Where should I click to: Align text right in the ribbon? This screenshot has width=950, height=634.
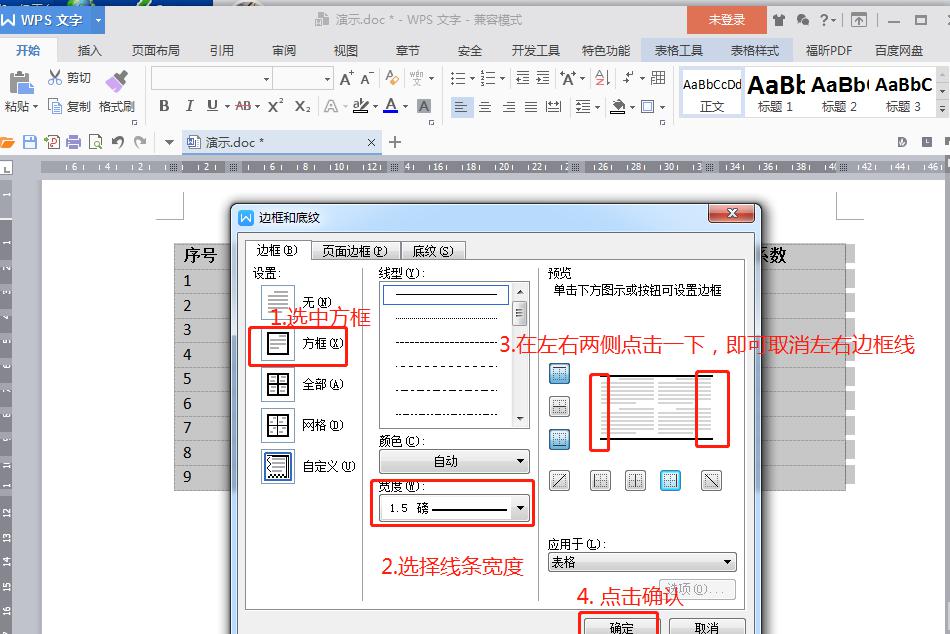coord(509,107)
